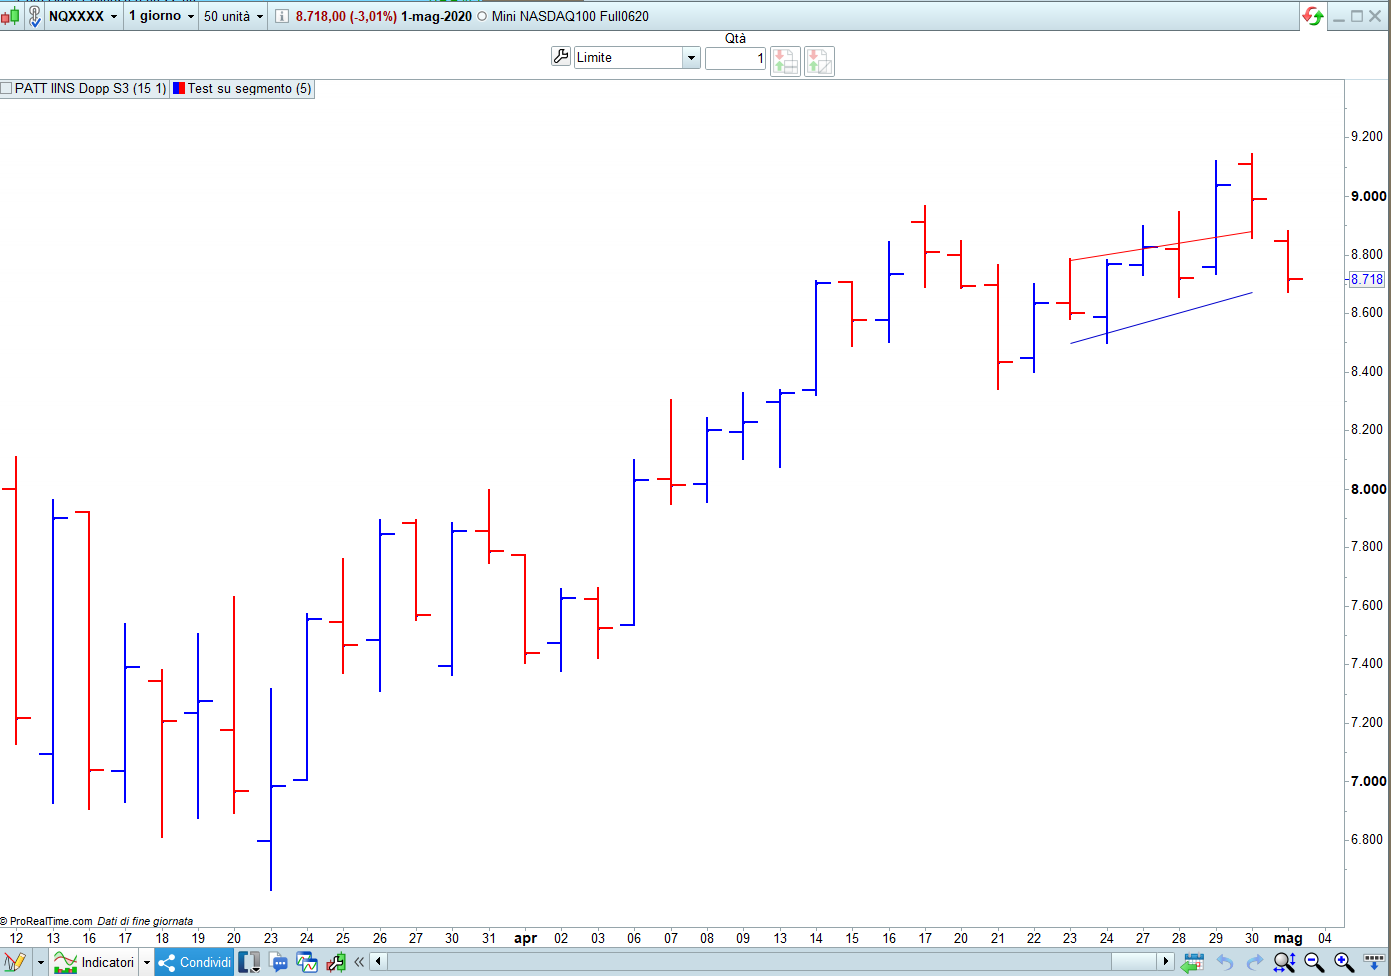
Task: Click the buy order ticket icon
Action: tap(785, 61)
